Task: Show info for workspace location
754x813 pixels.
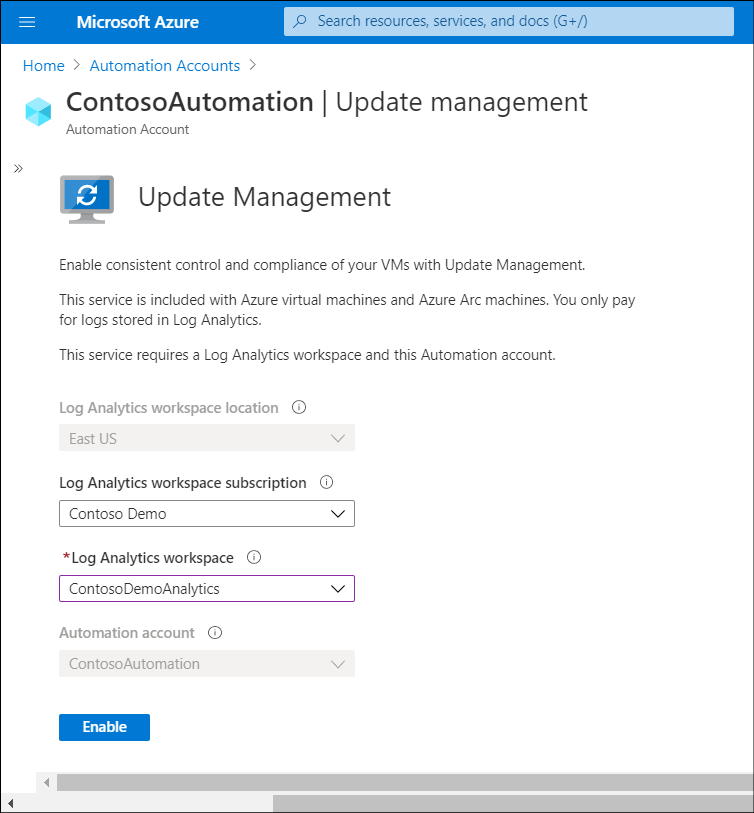Action: [299, 407]
